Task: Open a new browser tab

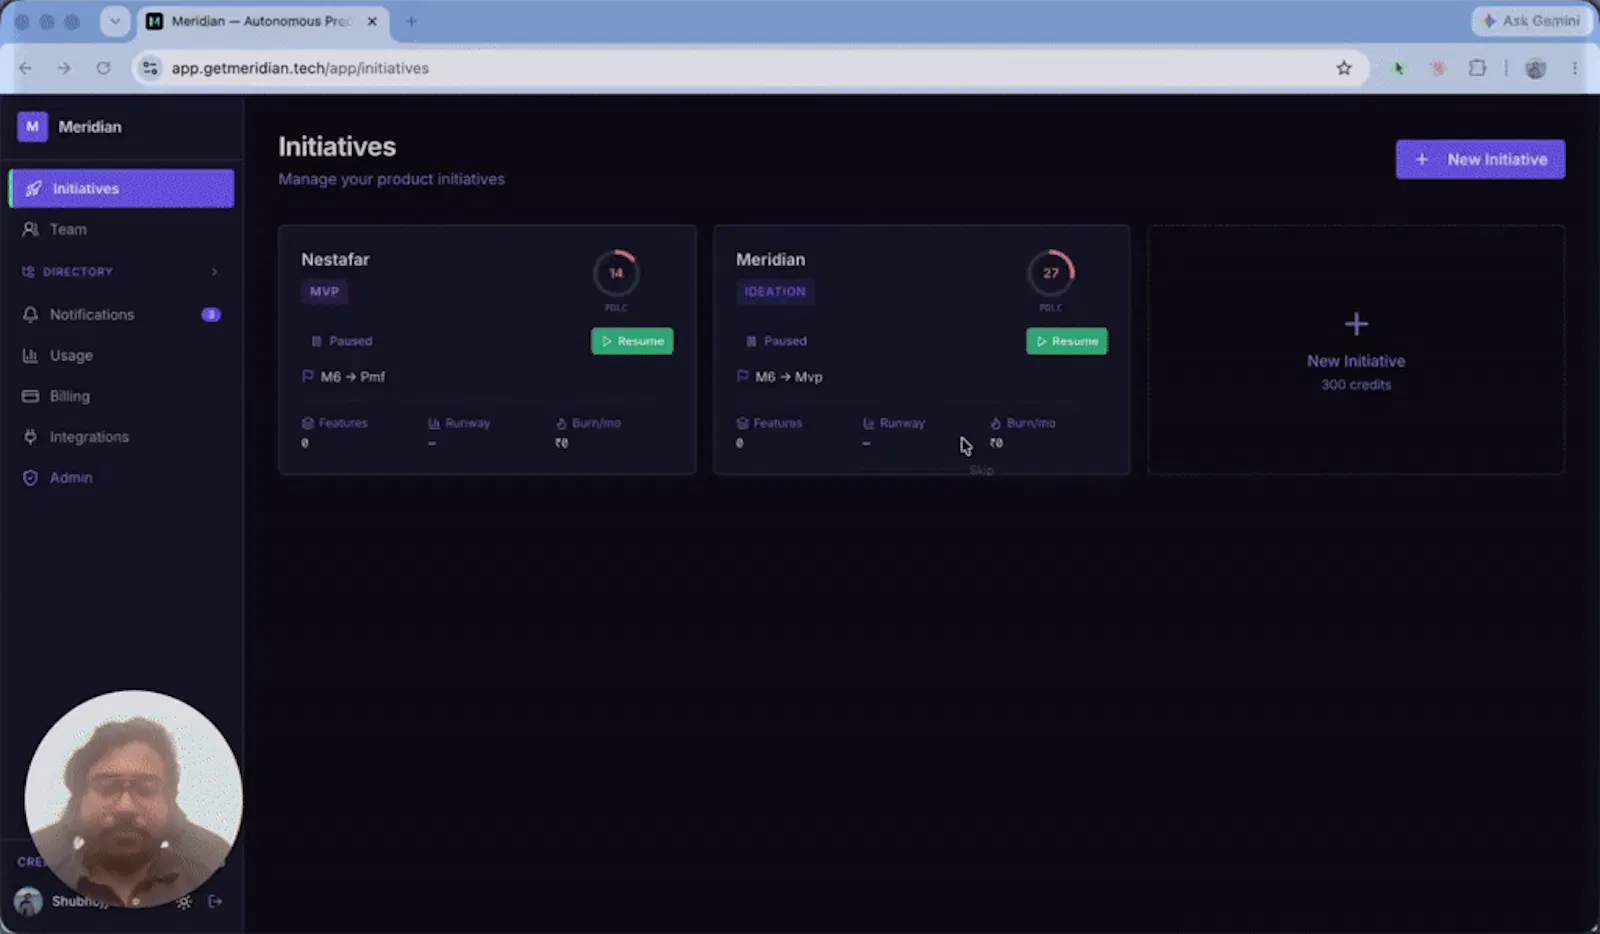Action: [411, 21]
